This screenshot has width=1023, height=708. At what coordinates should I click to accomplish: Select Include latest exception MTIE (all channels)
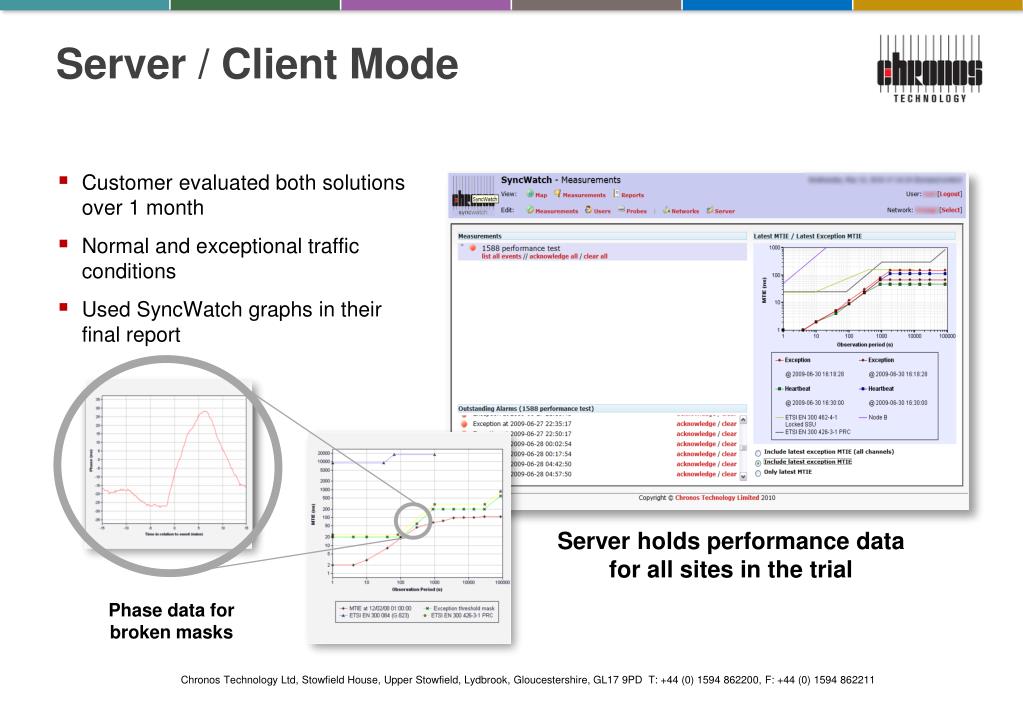pos(757,452)
